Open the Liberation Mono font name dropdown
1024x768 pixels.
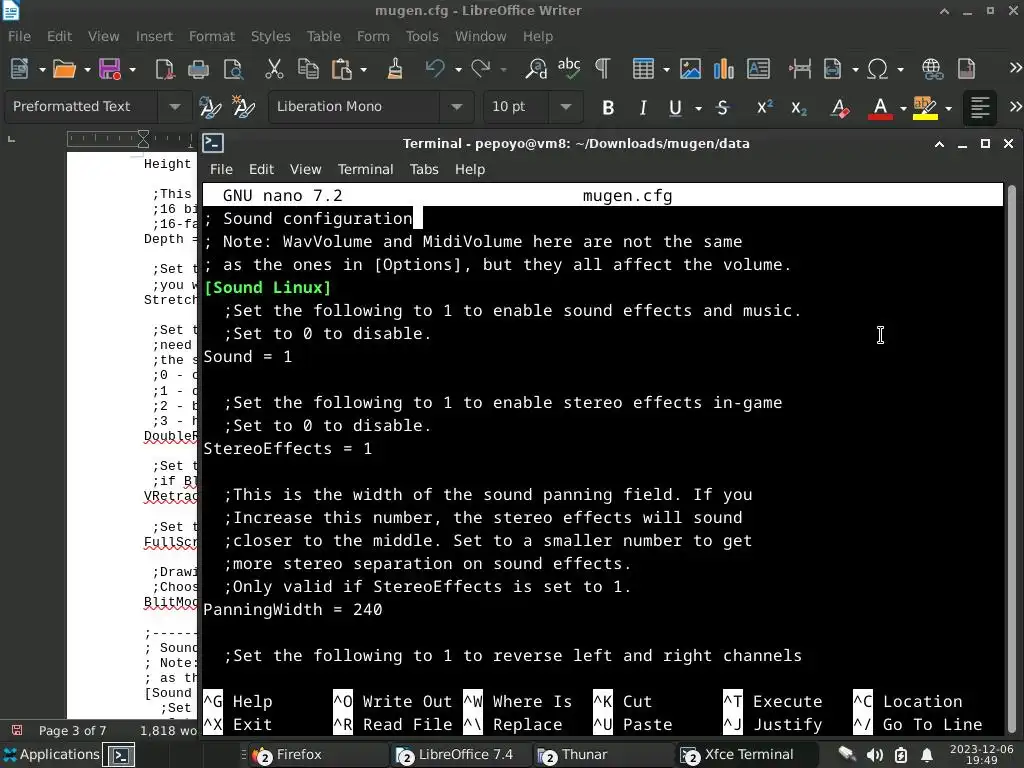click(456, 106)
